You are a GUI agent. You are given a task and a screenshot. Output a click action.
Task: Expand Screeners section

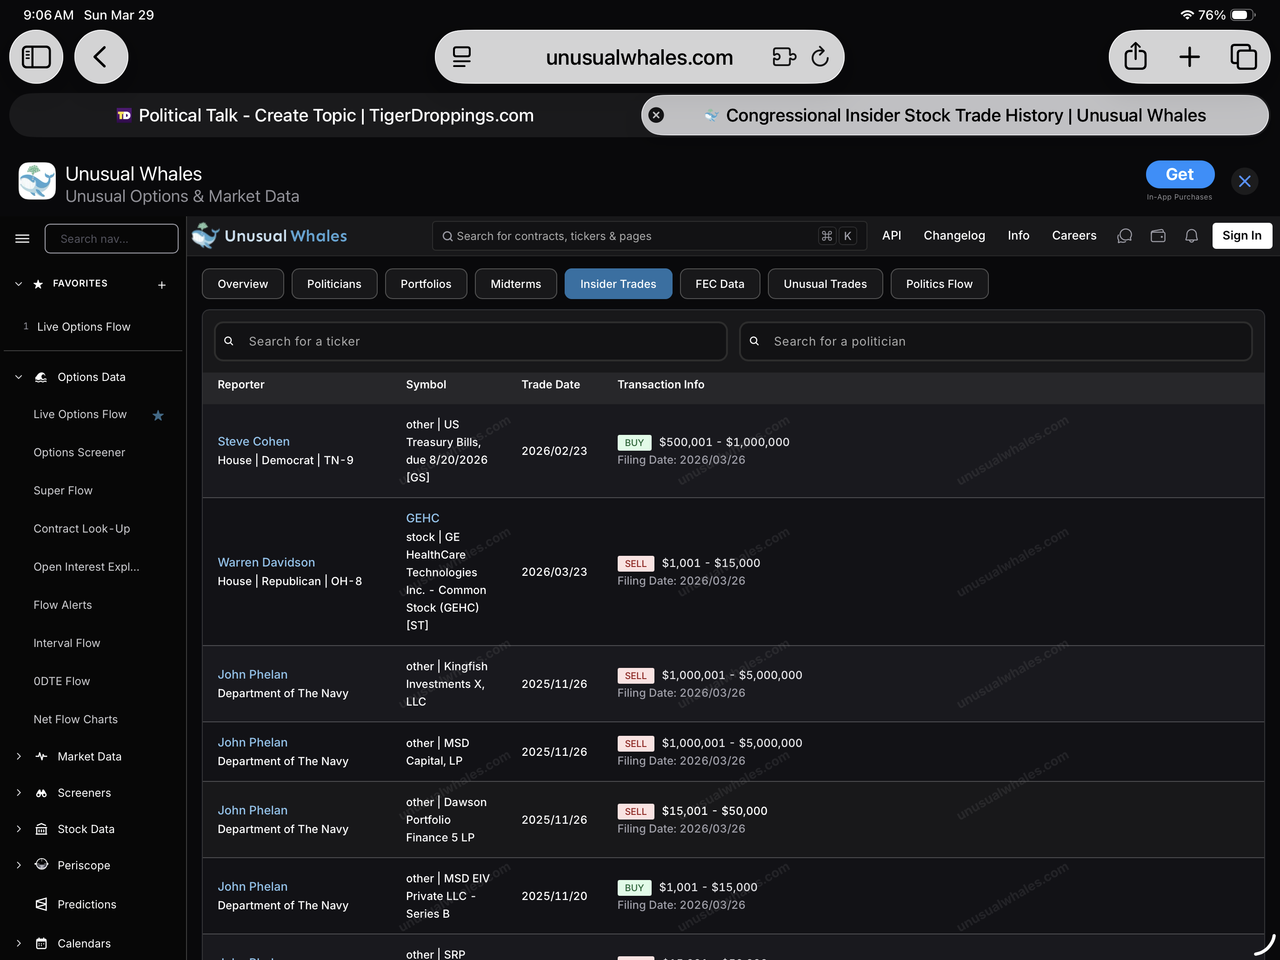point(18,793)
